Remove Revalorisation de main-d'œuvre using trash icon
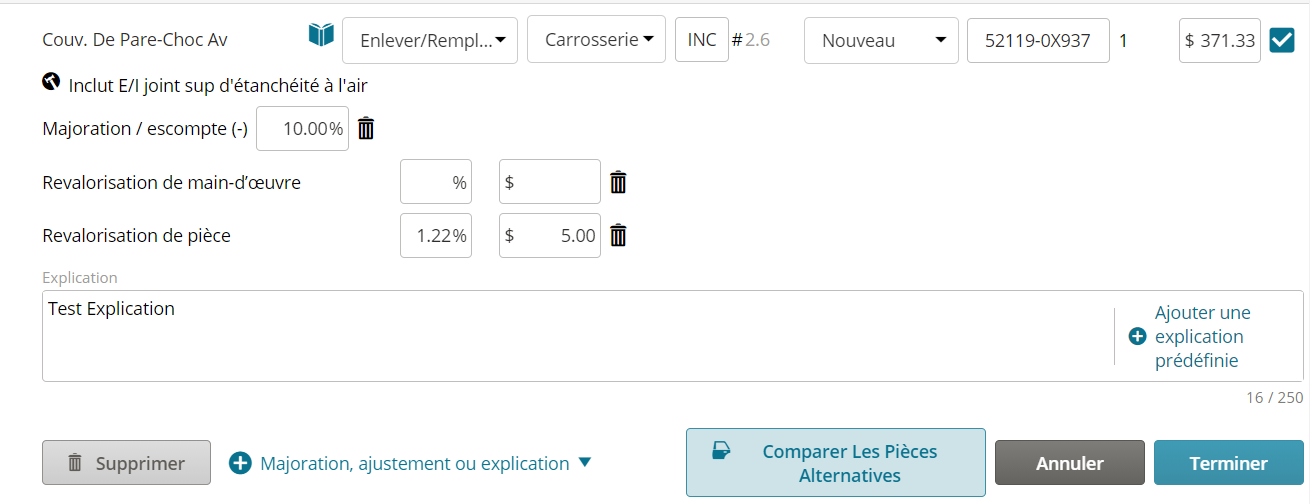The width and height of the screenshot is (1310, 504). tap(619, 182)
